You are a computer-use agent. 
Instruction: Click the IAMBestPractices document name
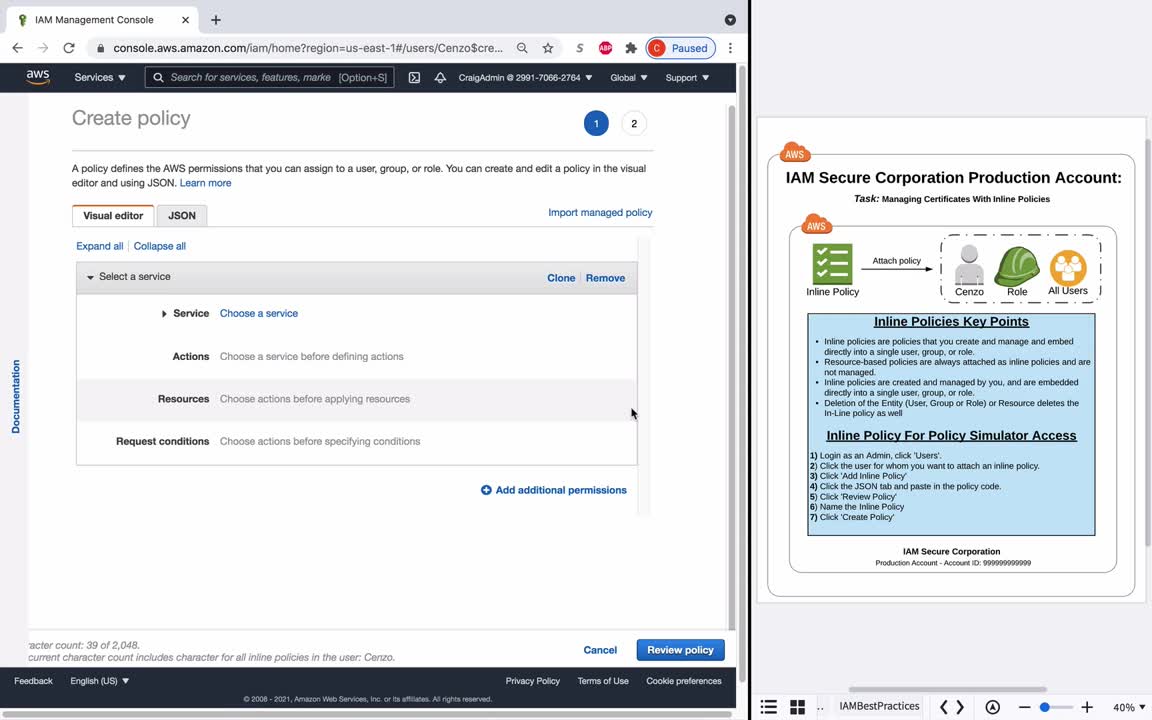(879, 706)
